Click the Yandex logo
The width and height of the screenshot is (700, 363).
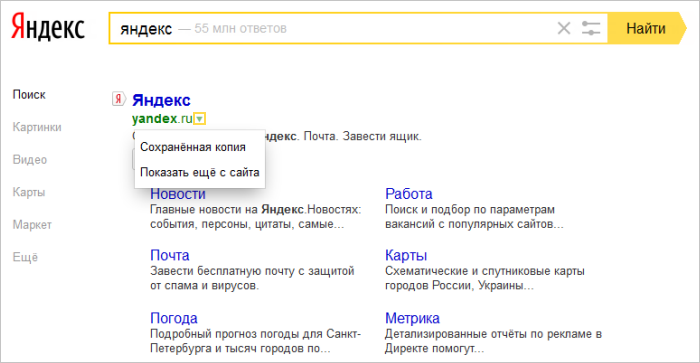[x=48, y=27]
